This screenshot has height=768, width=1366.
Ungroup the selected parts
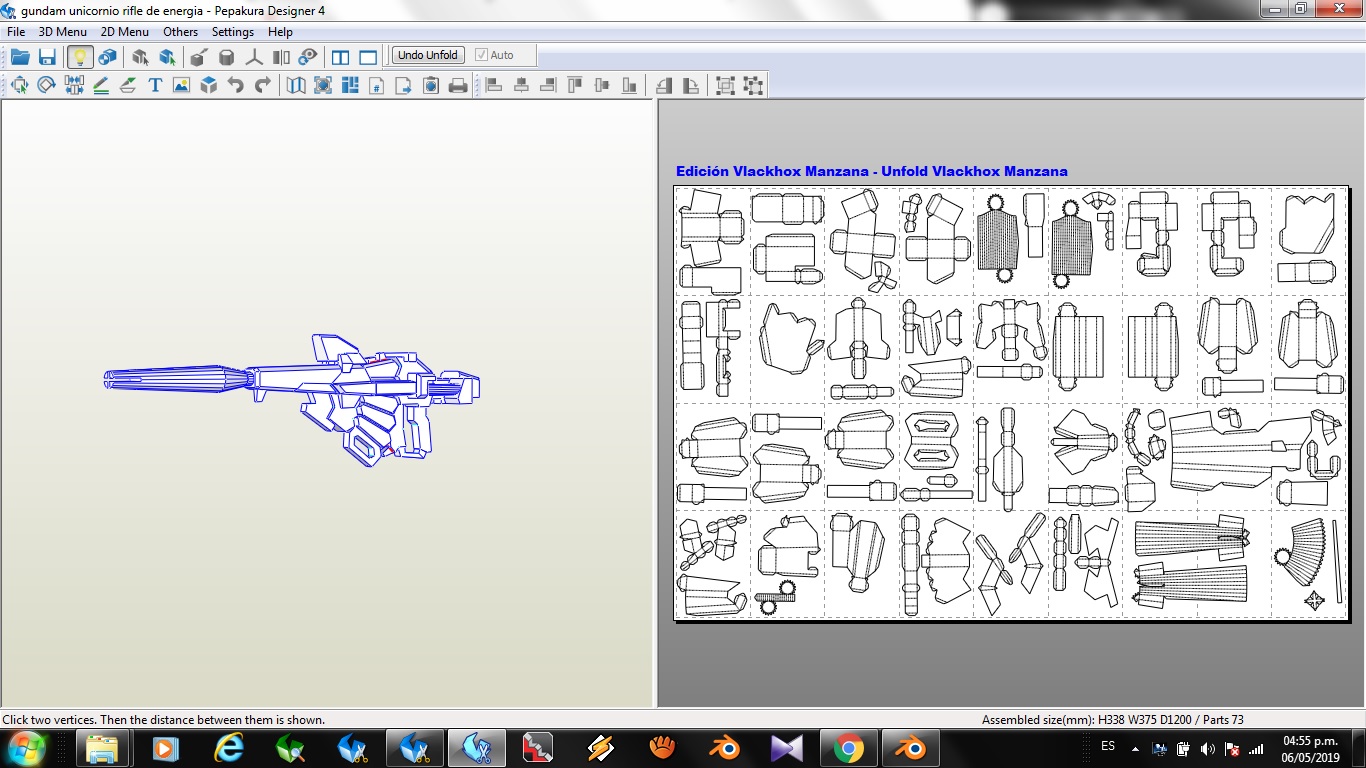tap(753, 86)
